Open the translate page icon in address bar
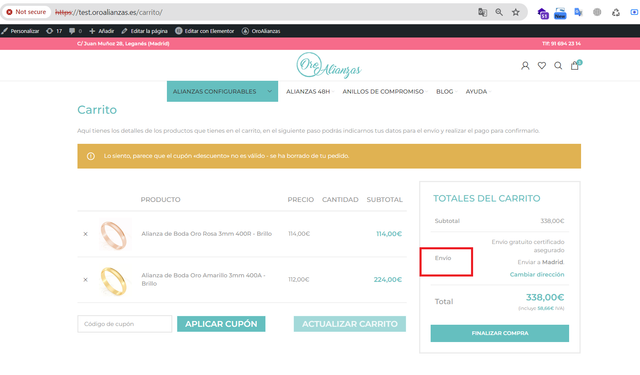The width and height of the screenshot is (640, 375). (482, 12)
